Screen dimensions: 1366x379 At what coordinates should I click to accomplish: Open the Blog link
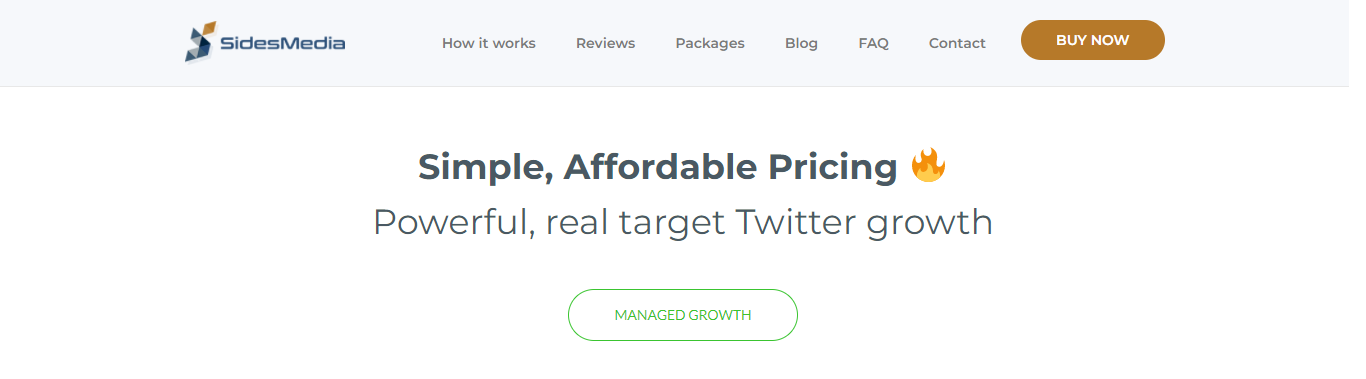(x=801, y=43)
